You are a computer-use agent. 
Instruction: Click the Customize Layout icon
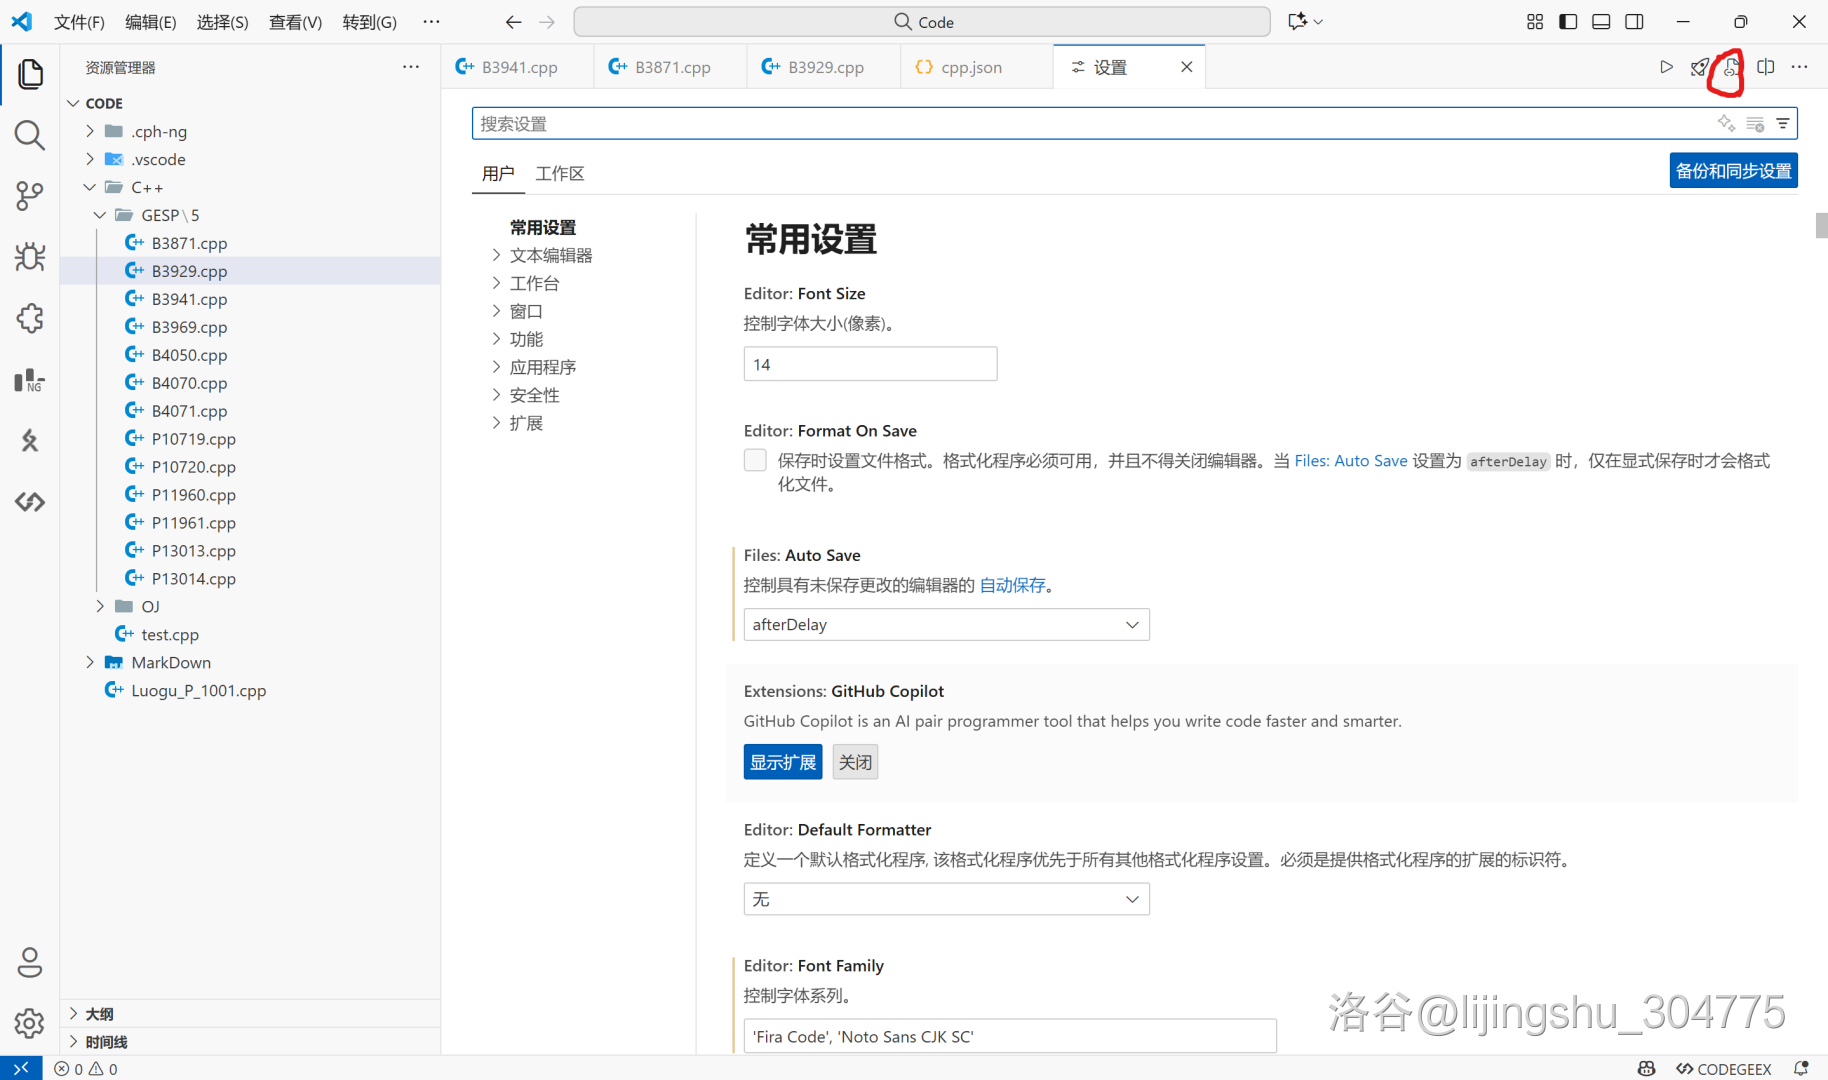[x=1535, y=22]
